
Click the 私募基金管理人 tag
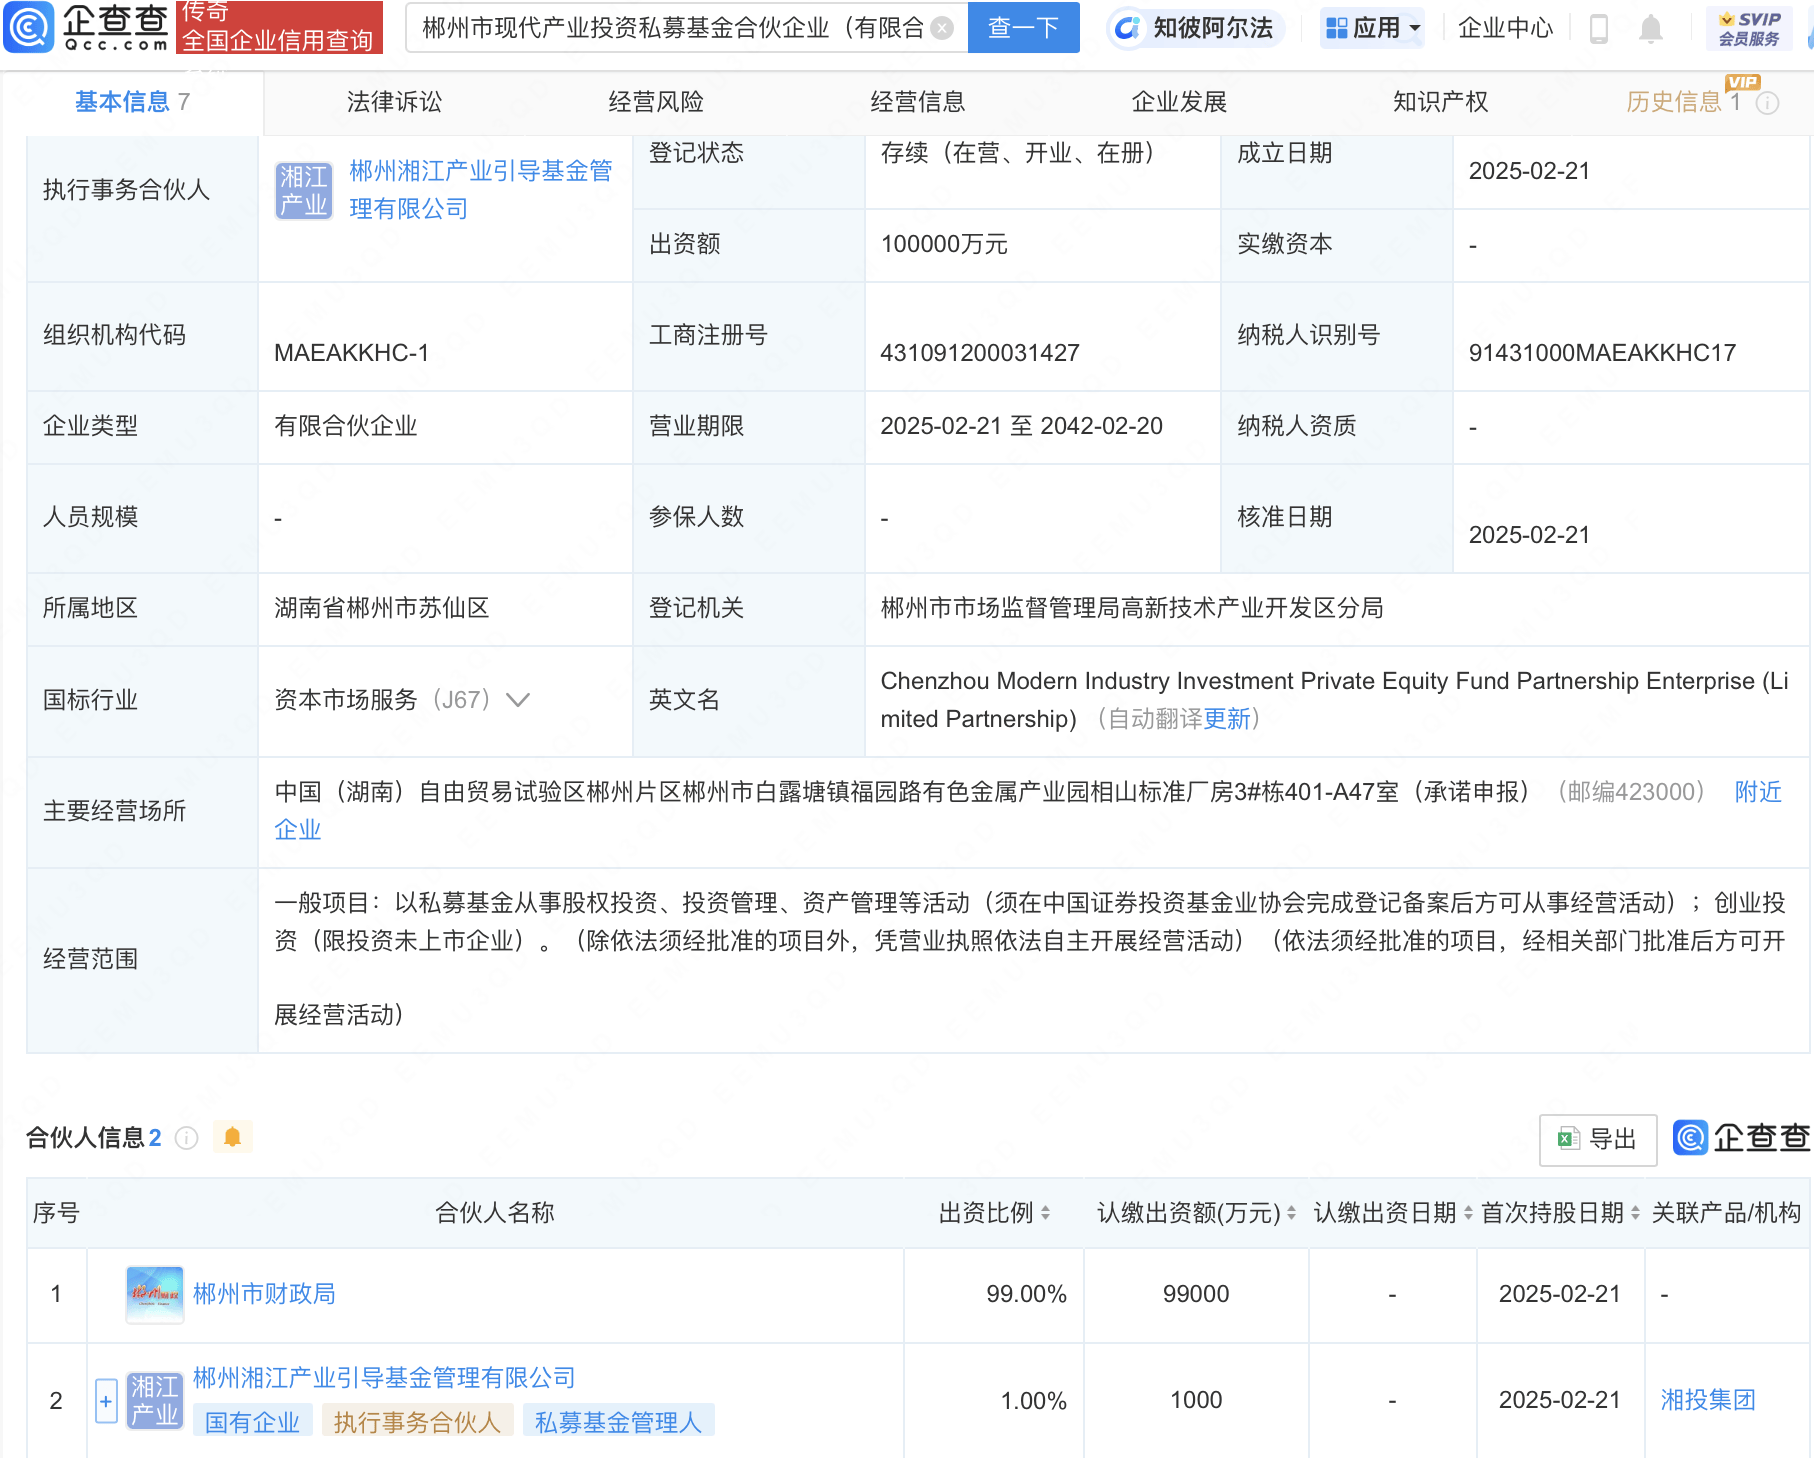point(619,1422)
